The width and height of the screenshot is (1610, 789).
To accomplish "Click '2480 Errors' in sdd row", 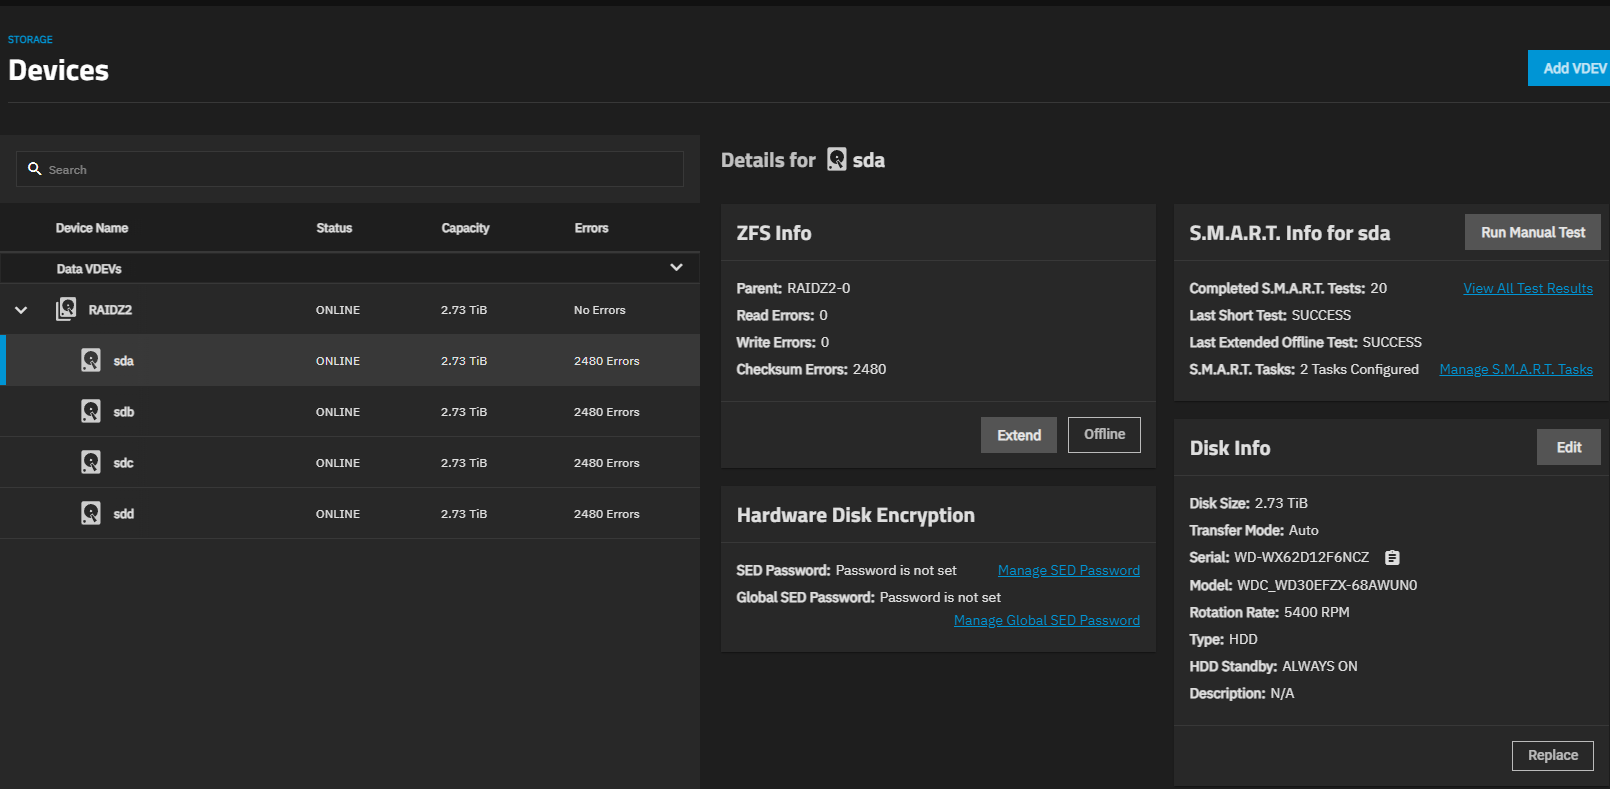I will [x=607, y=514].
